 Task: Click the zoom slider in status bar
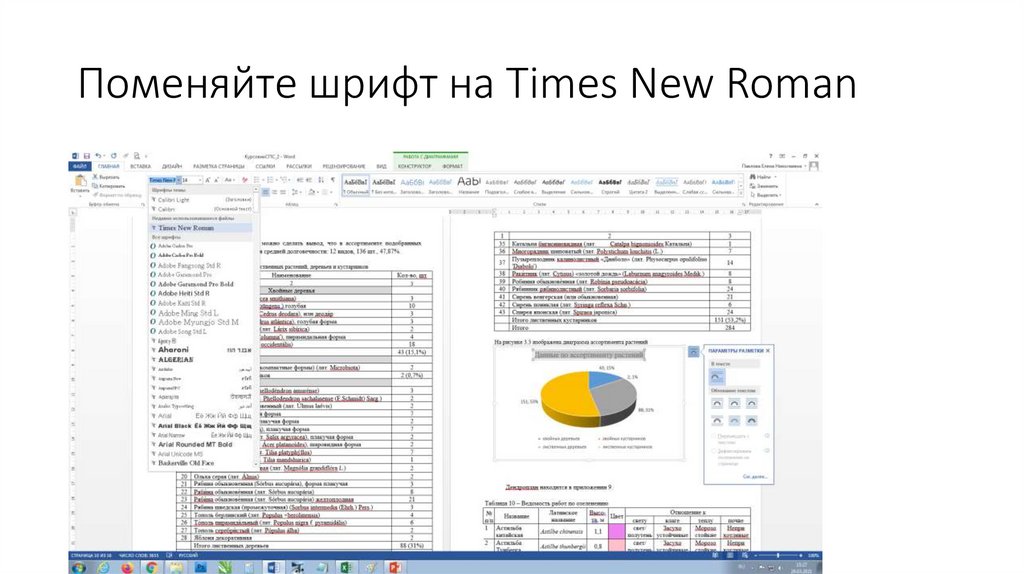777,555
